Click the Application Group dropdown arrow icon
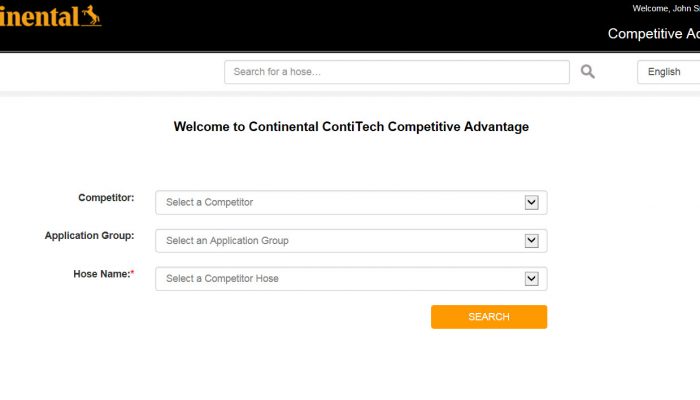 [532, 240]
